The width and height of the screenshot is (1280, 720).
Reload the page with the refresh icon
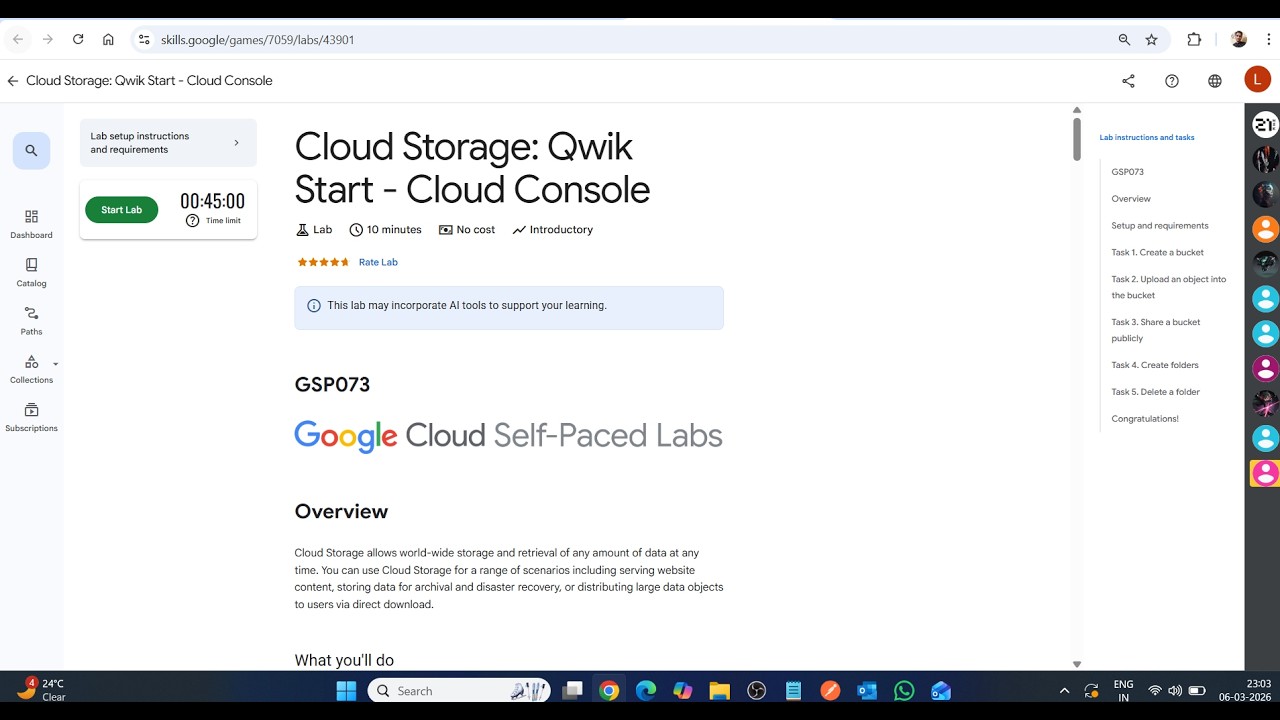tap(78, 40)
